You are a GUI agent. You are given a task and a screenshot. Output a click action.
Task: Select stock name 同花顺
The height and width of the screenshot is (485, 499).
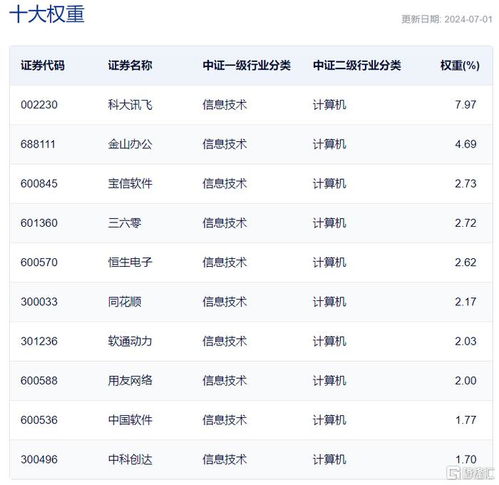[x=125, y=302]
